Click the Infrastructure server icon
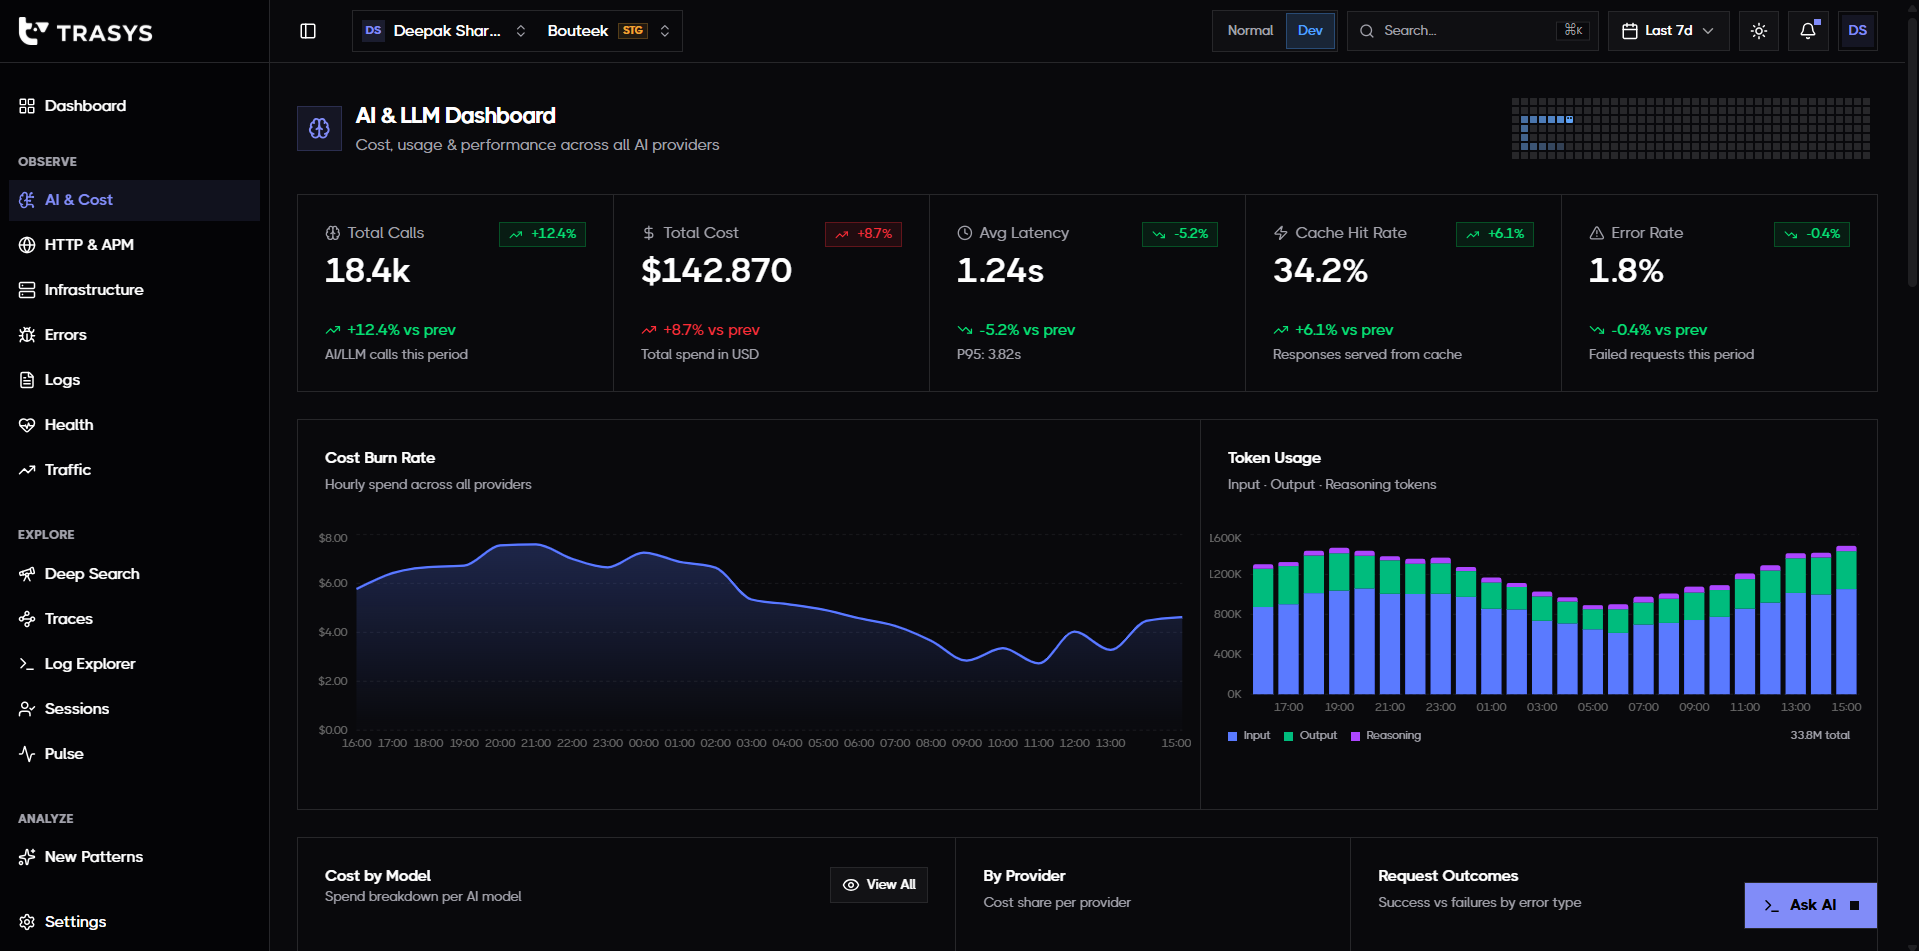The width and height of the screenshot is (1919, 951). click(27, 290)
